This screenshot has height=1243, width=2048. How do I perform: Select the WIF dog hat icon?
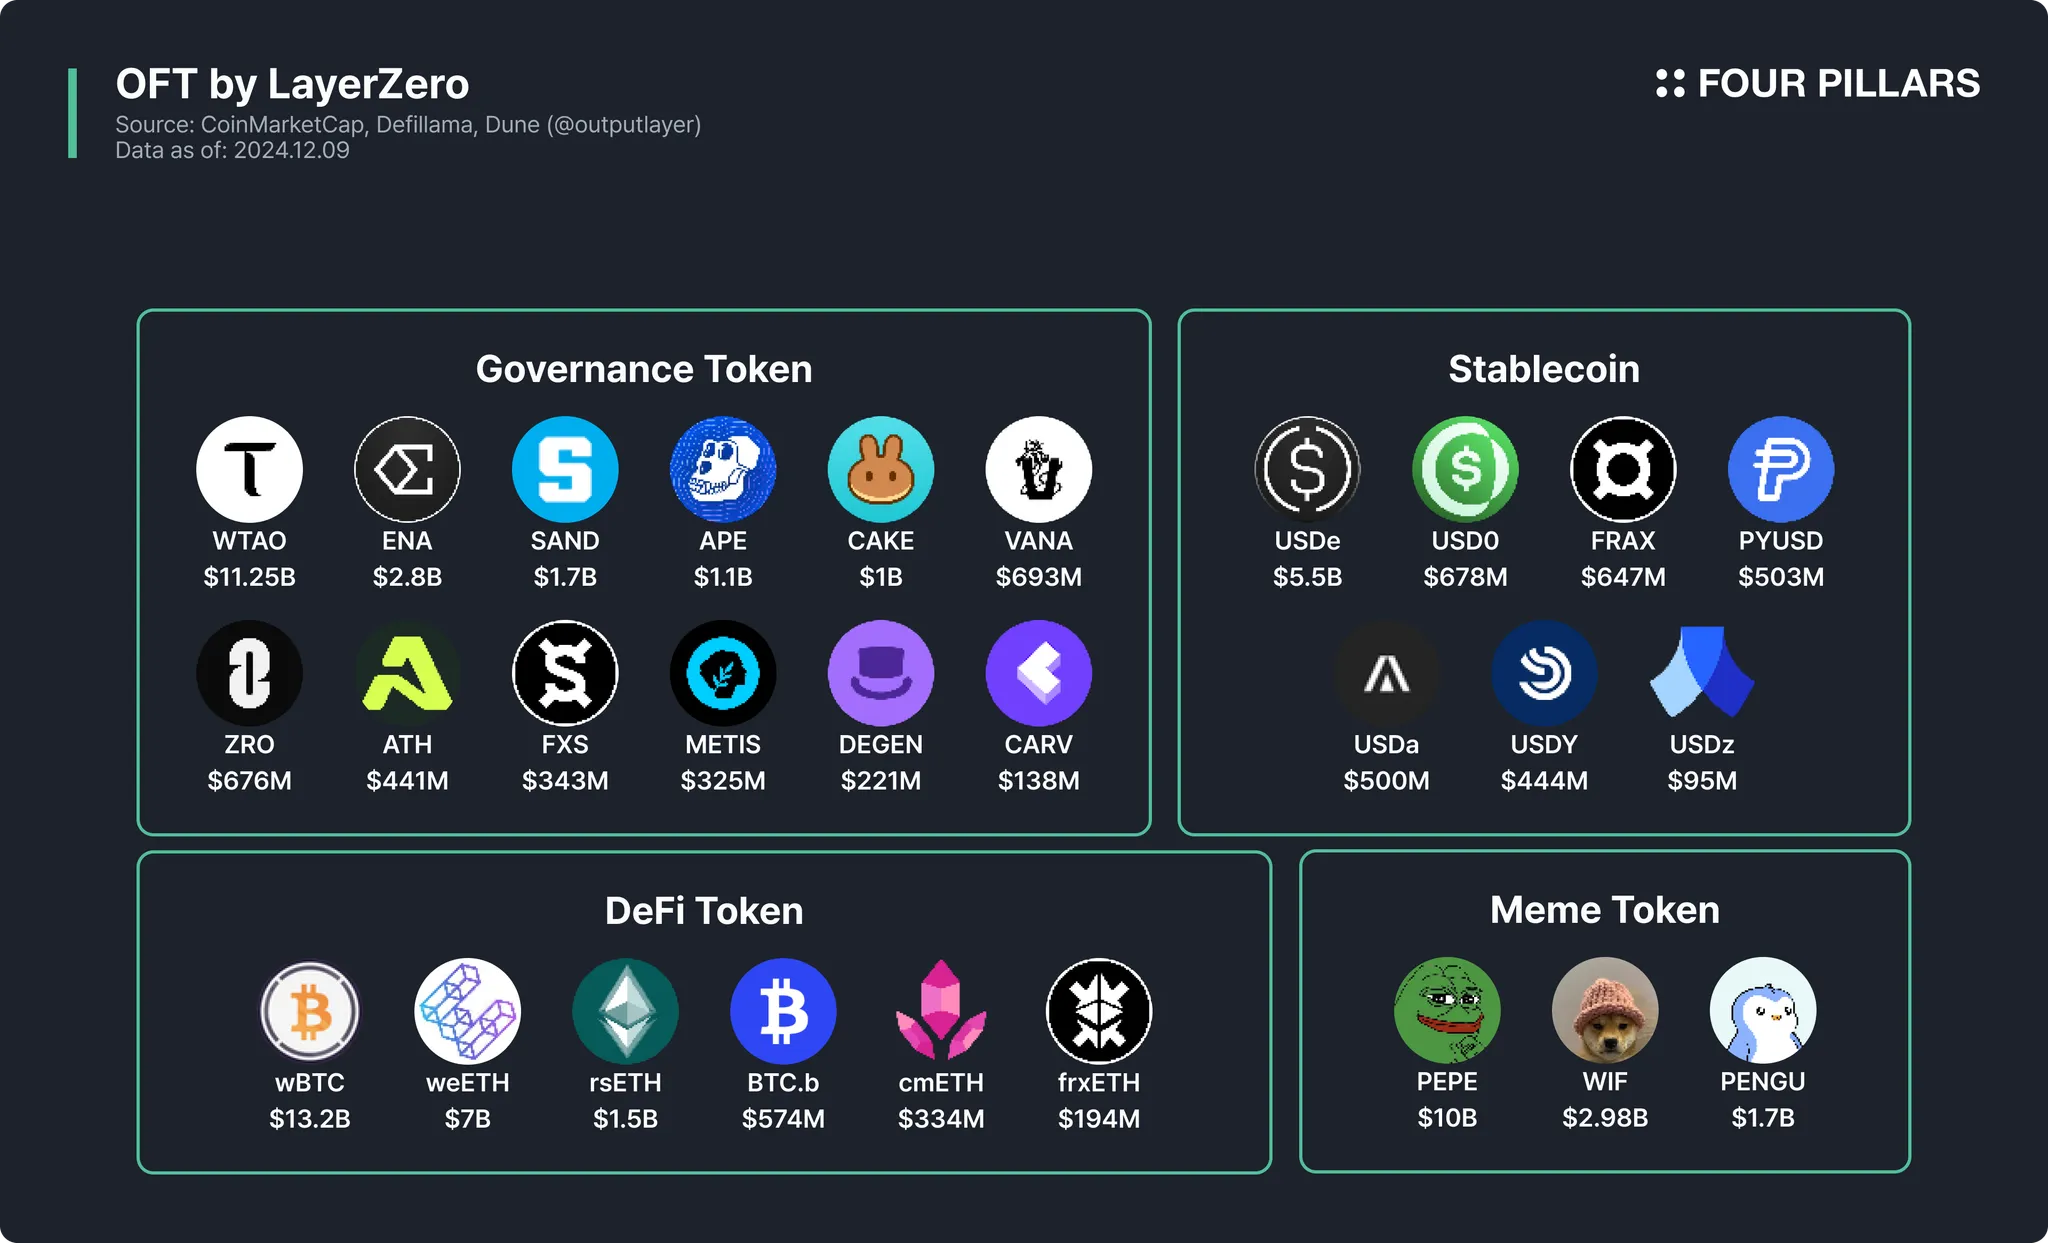pos(1605,1010)
